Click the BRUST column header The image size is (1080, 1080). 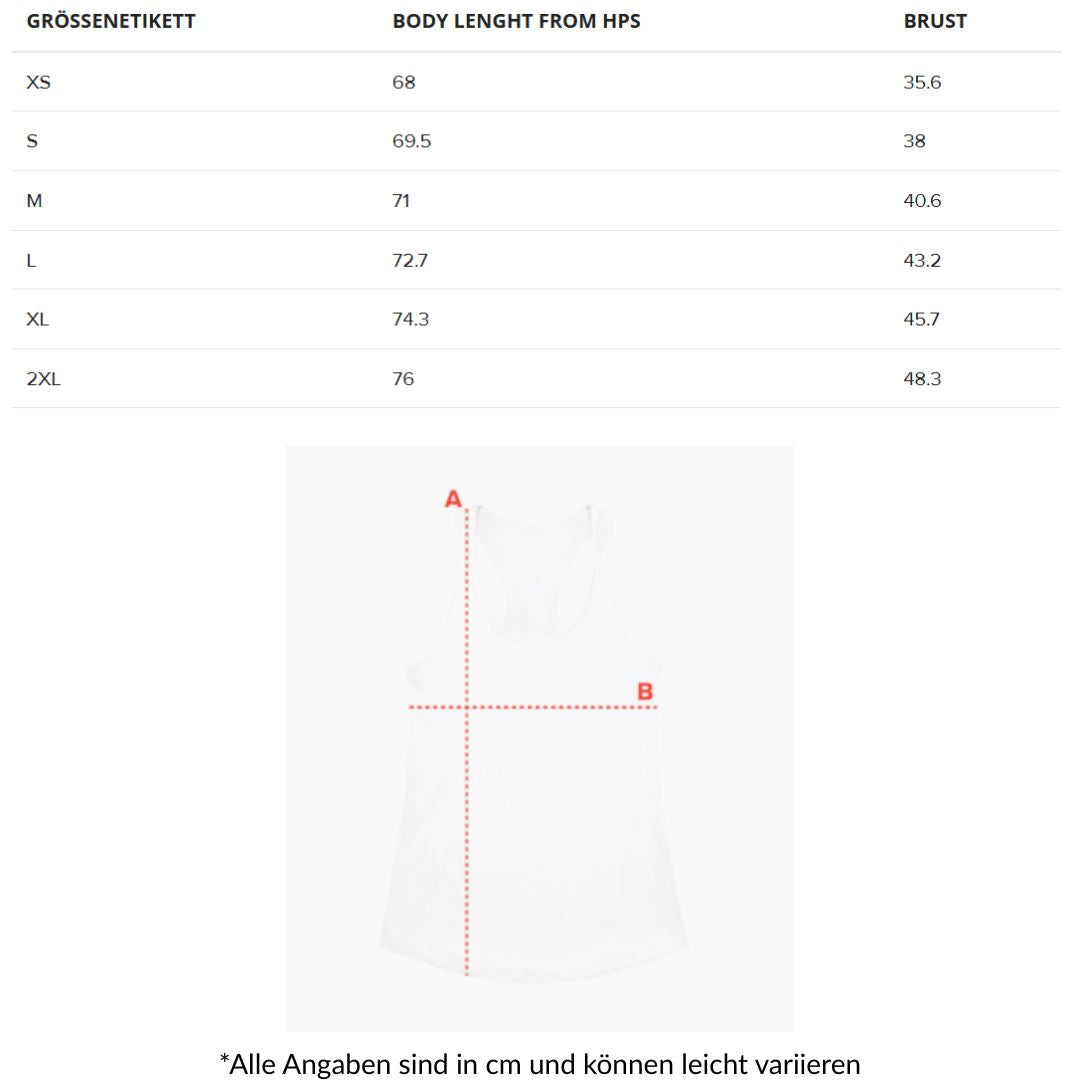(x=935, y=21)
